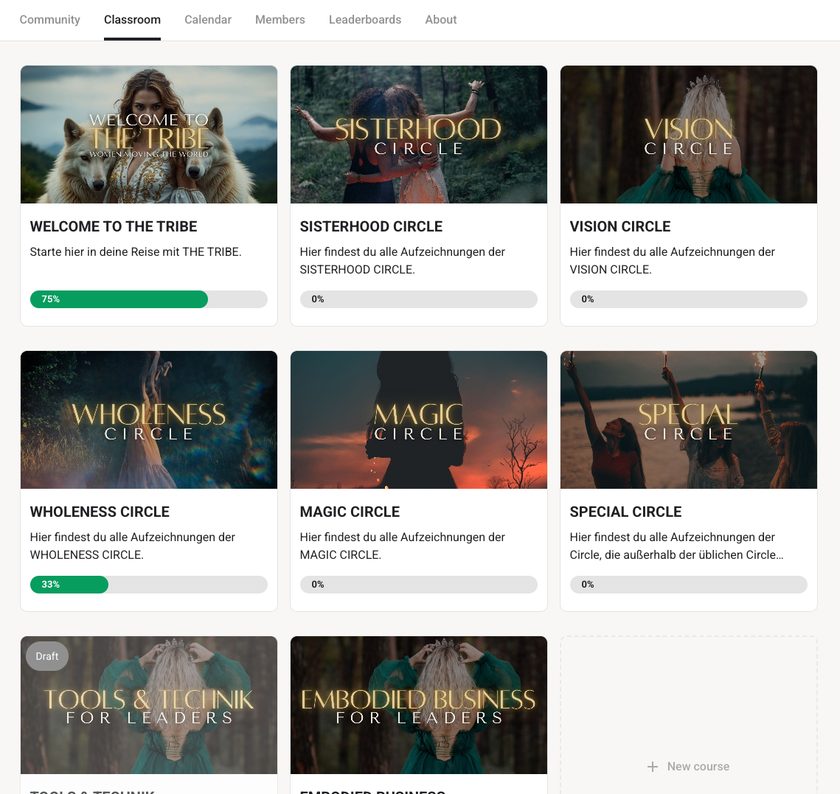Open Vision Circle course thumbnail
The height and width of the screenshot is (794, 840).
tap(689, 134)
